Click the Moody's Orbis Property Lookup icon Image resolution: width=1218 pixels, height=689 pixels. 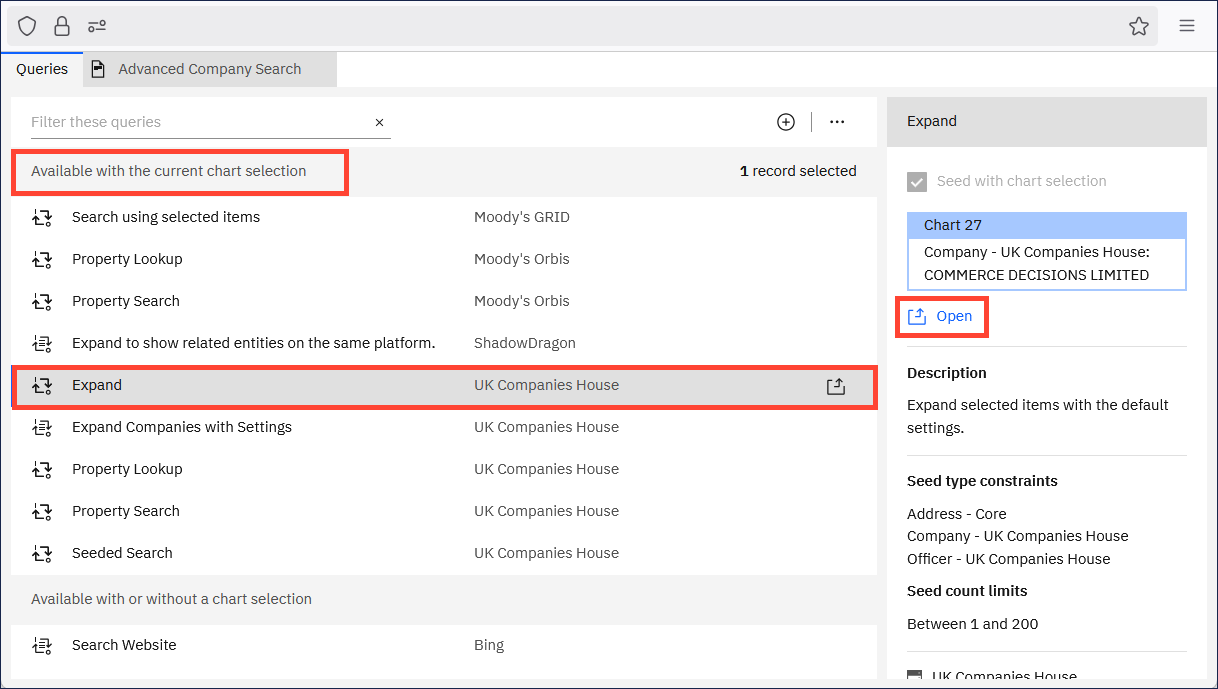(x=42, y=259)
